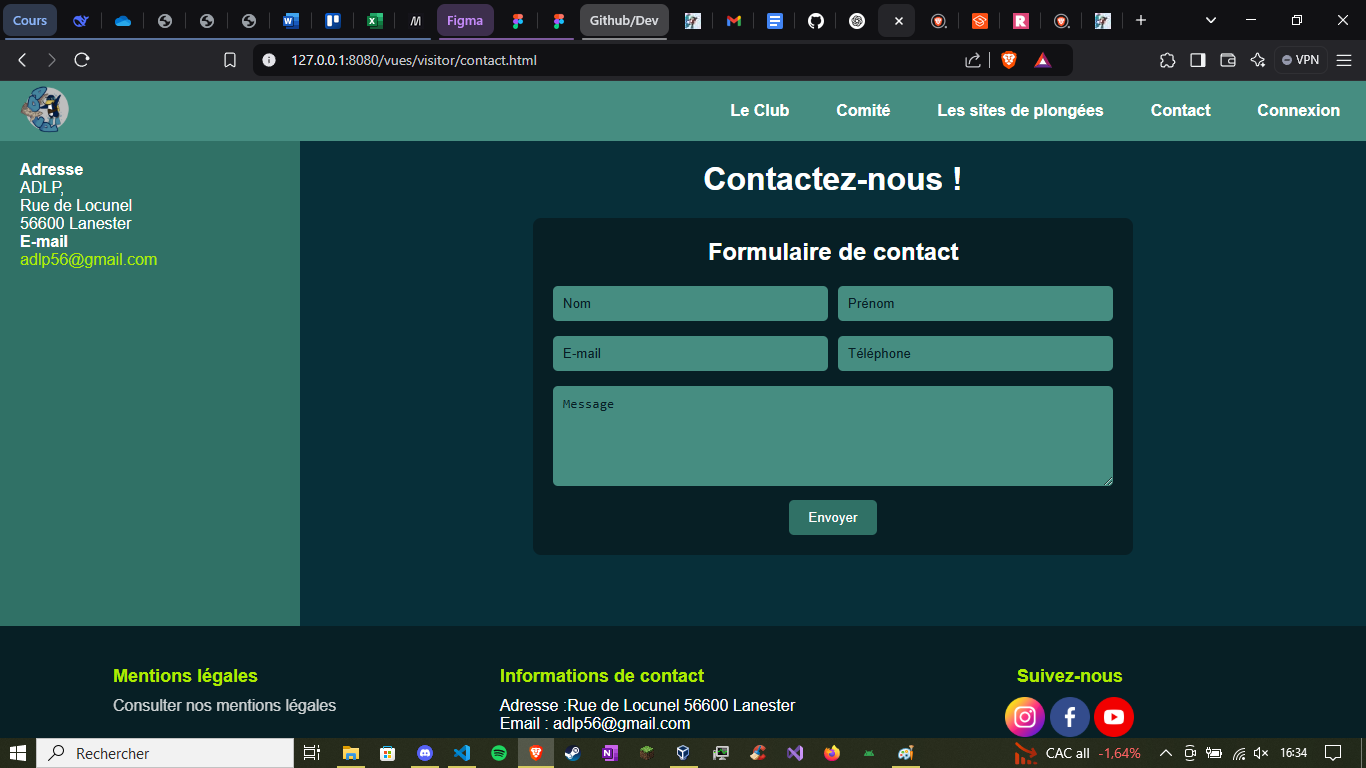Click the Prénom input field
This screenshot has width=1366, height=768.
pyautogui.click(x=975, y=303)
